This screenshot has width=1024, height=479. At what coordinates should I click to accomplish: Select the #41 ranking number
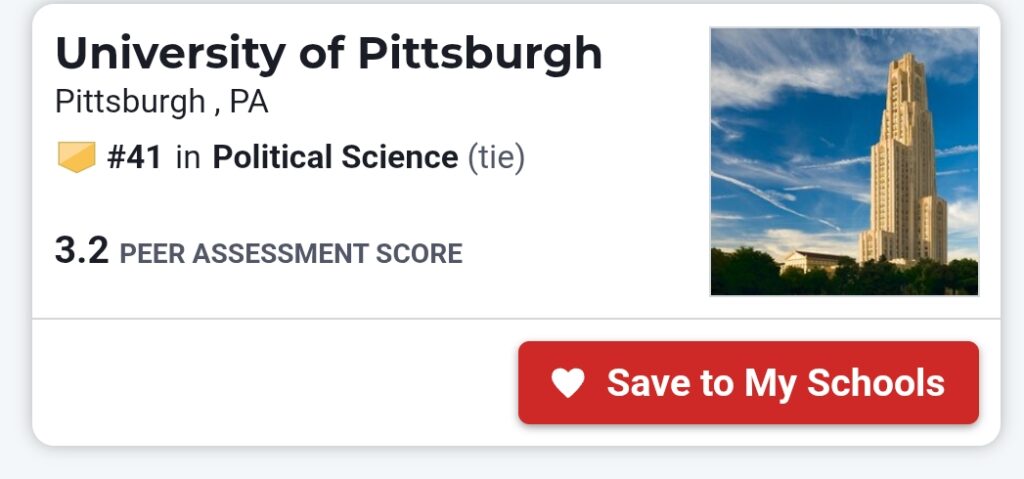coord(134,157)
